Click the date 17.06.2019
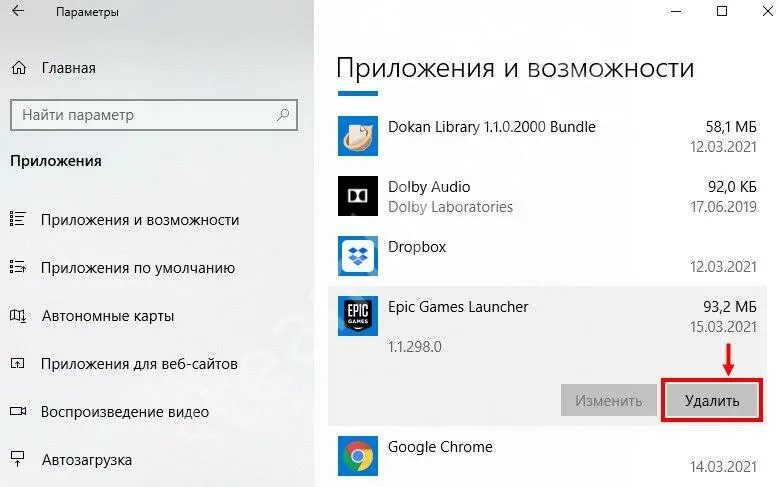 coord(723,207)
